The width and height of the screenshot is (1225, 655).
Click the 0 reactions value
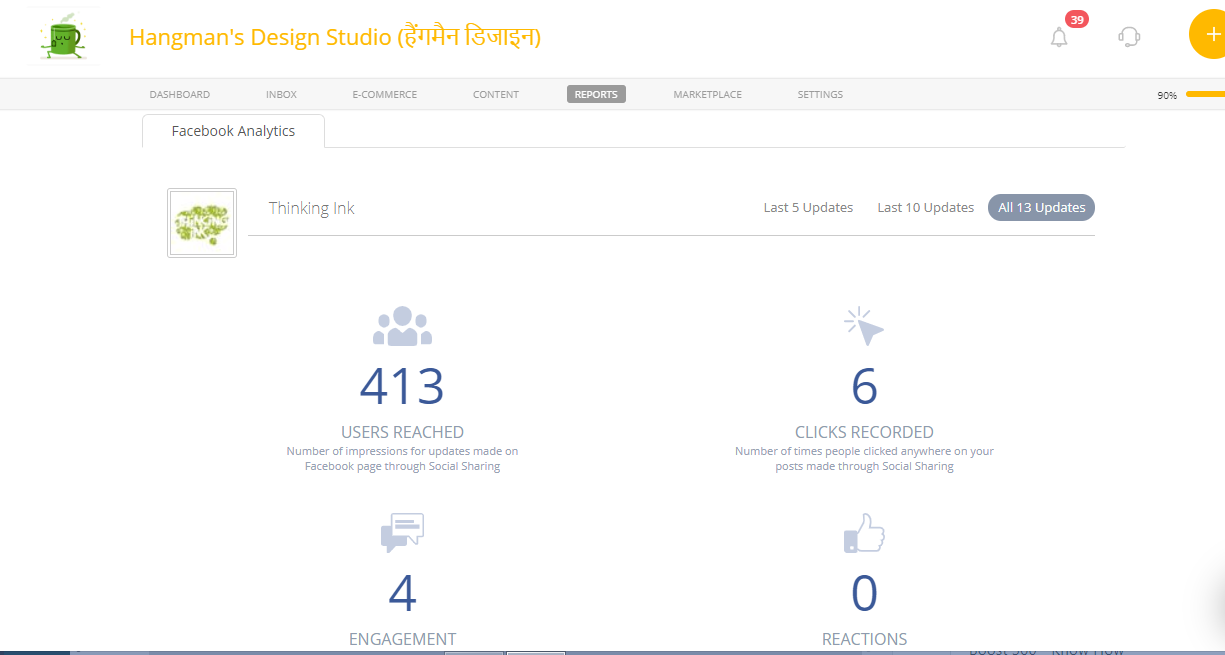[x=864, y=594]
